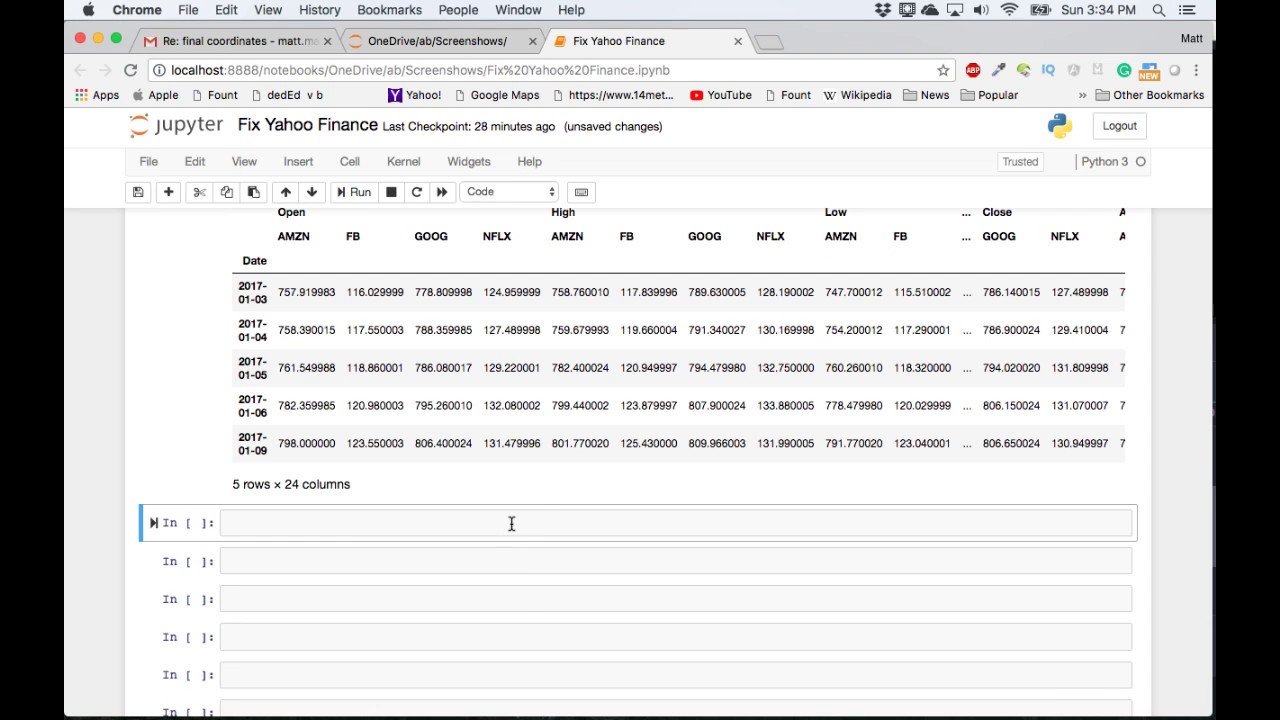Click the AdBlock extension icon
This screenshot has width=1280, height=720.
973,70
